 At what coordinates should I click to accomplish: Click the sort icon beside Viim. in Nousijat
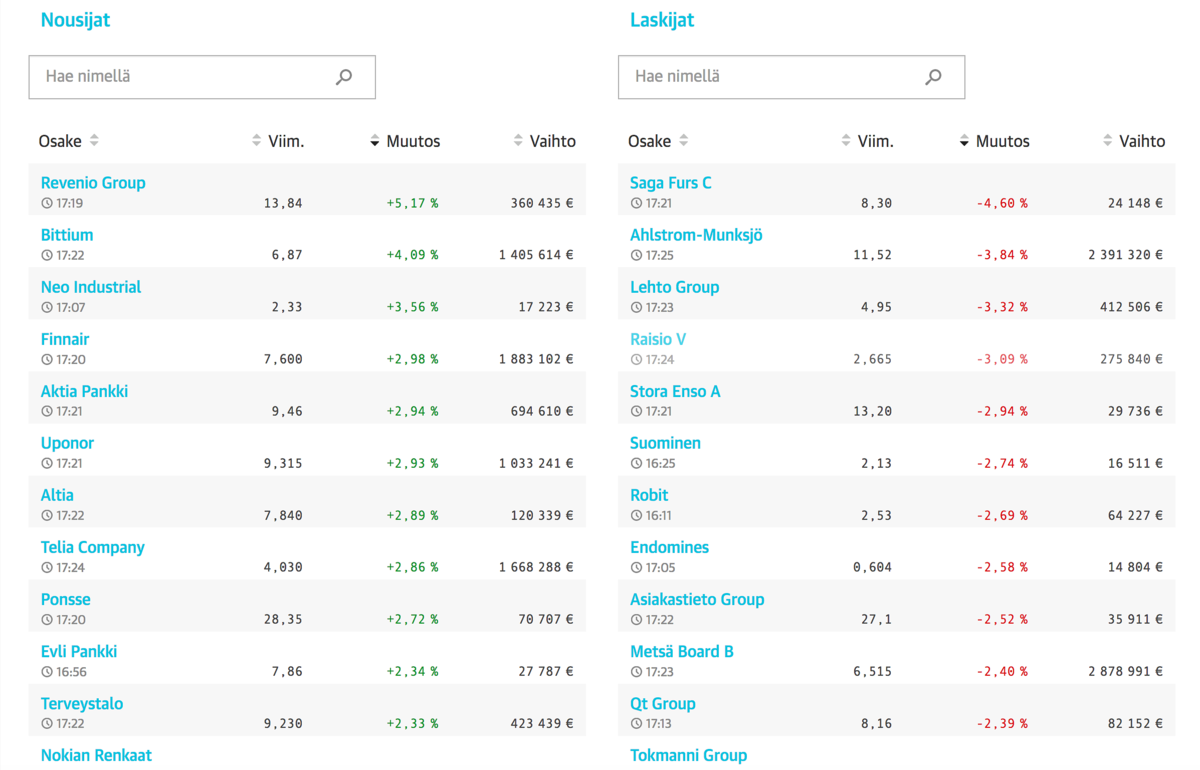[x=257, y=141]
